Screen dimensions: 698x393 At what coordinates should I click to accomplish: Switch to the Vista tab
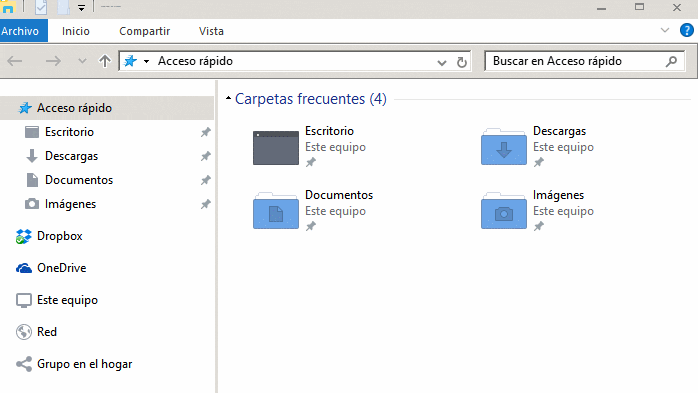click(211, 31)
